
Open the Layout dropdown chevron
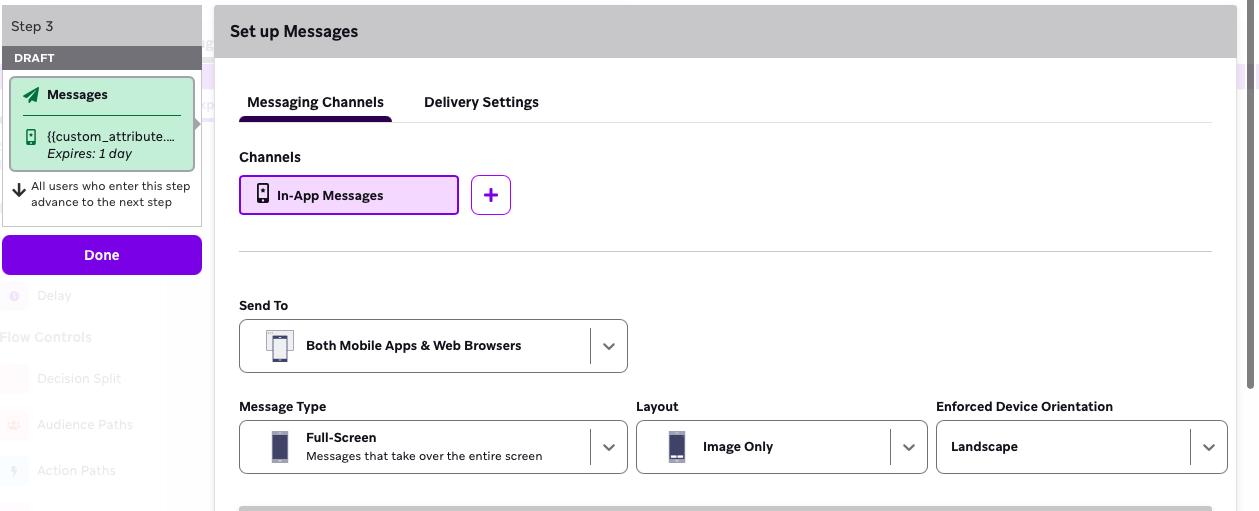click(908, 447)
